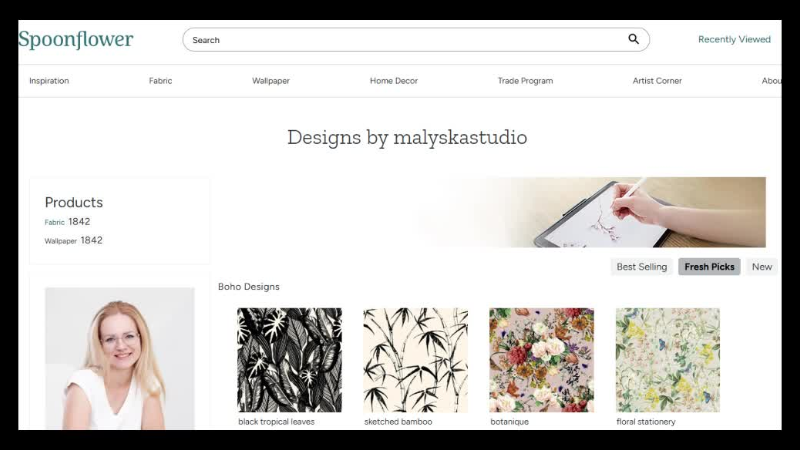The width and height of the screenshot is (800, 450).
Task: Open the Artist Corner menu
Action: pyautogui.click(x=657, y=81)
